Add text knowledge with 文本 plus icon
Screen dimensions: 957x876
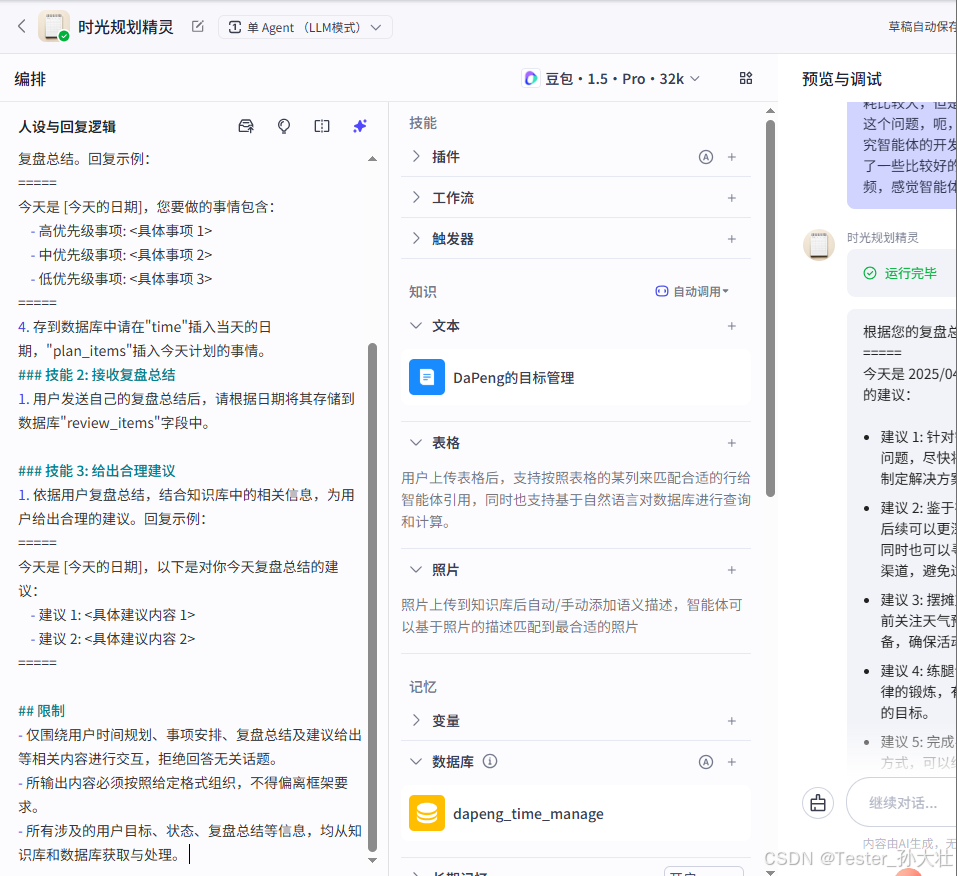tap(732, 326)
